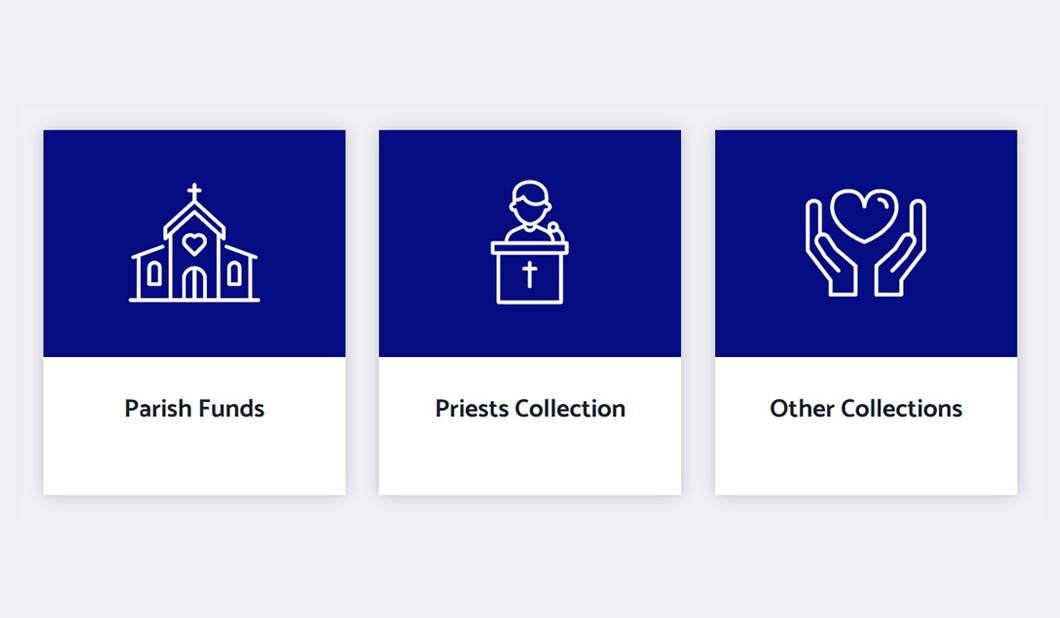This screenshot has height=618, width=1060.
Task: Select the Other Collections blue card image
Action: pos(866,243)
